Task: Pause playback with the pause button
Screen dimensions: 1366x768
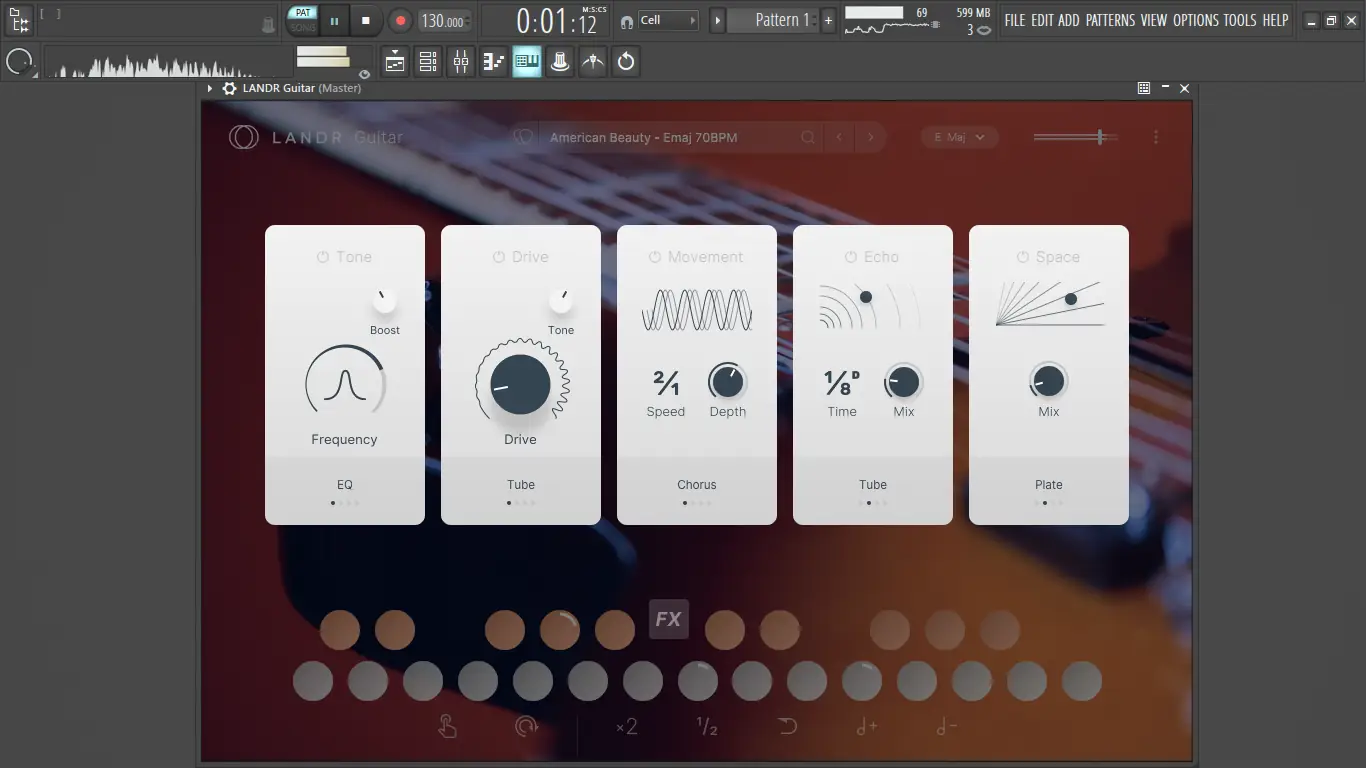Action: tap(334, 20)
